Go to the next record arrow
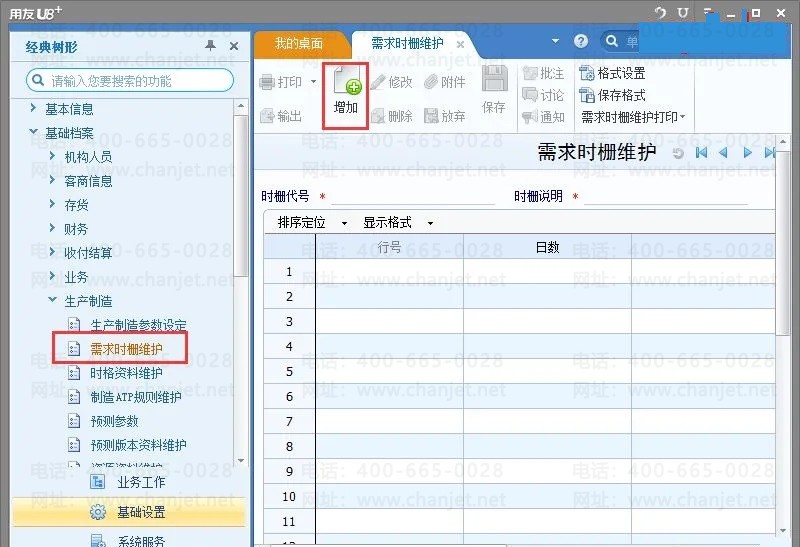 point(747,153)
